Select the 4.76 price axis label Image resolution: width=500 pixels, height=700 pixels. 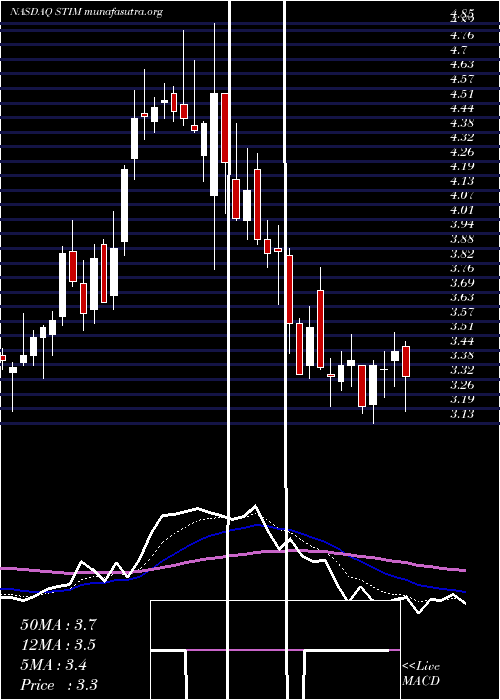[462, 35]
